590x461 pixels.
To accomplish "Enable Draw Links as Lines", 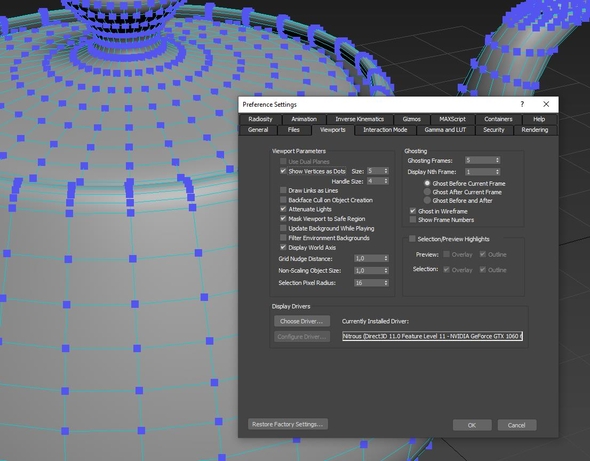I will pyautogui.click(x=283, y=190).
